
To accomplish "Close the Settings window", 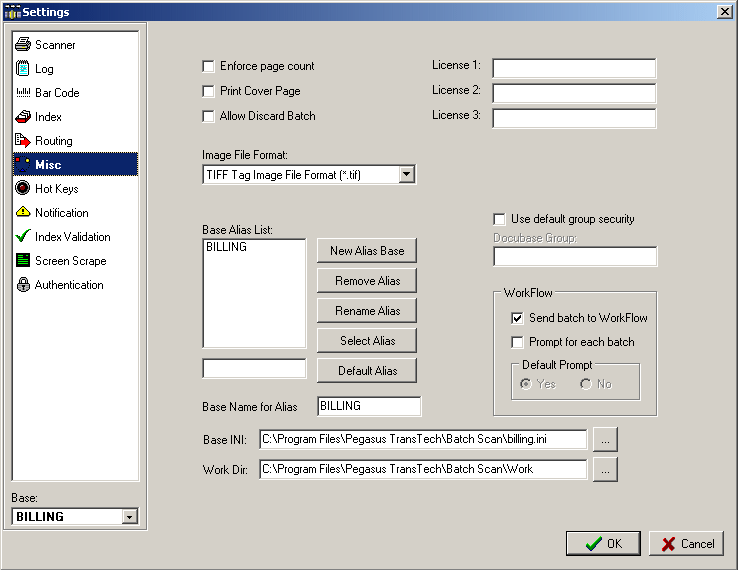I will coord(724,12).
